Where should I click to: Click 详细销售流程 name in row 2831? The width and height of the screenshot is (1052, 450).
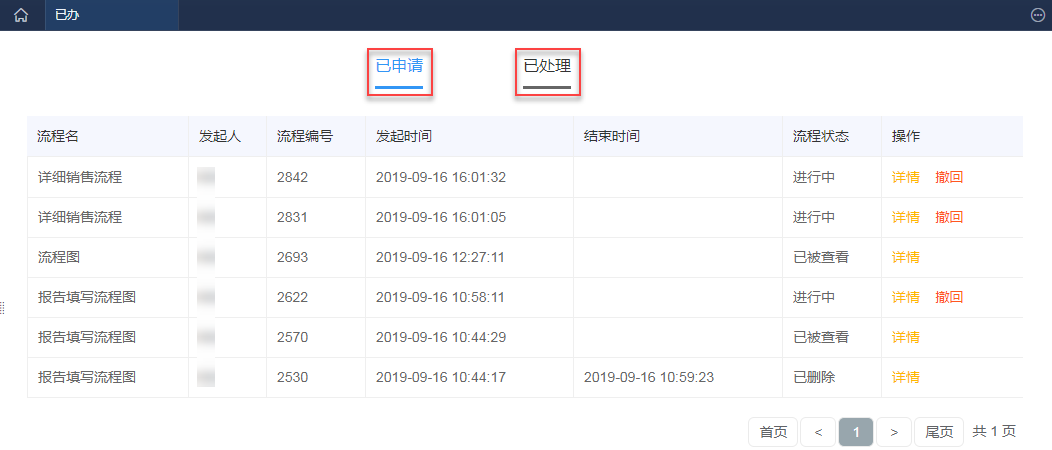point(80,217)
